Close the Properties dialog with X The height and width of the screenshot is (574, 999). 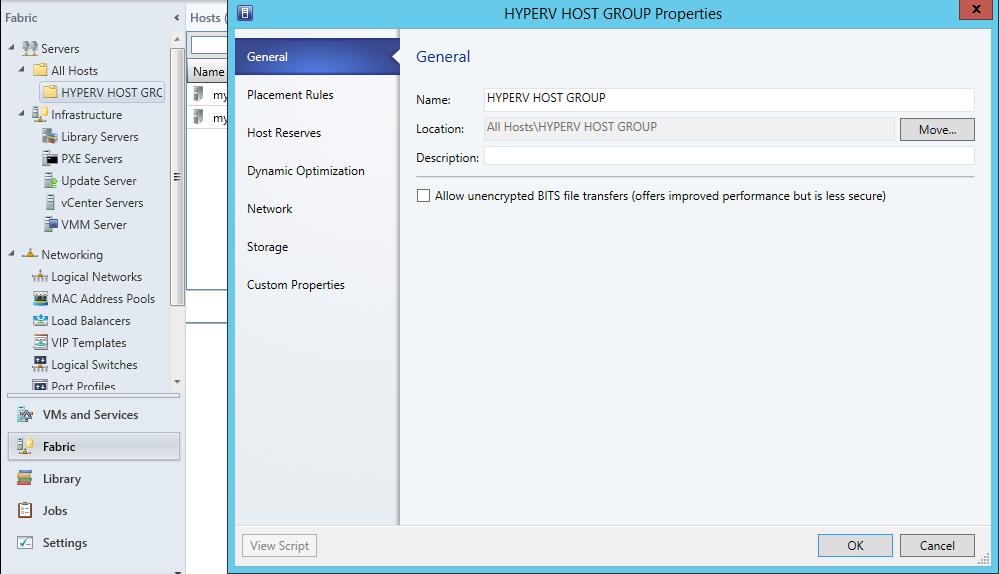[975, 9]
